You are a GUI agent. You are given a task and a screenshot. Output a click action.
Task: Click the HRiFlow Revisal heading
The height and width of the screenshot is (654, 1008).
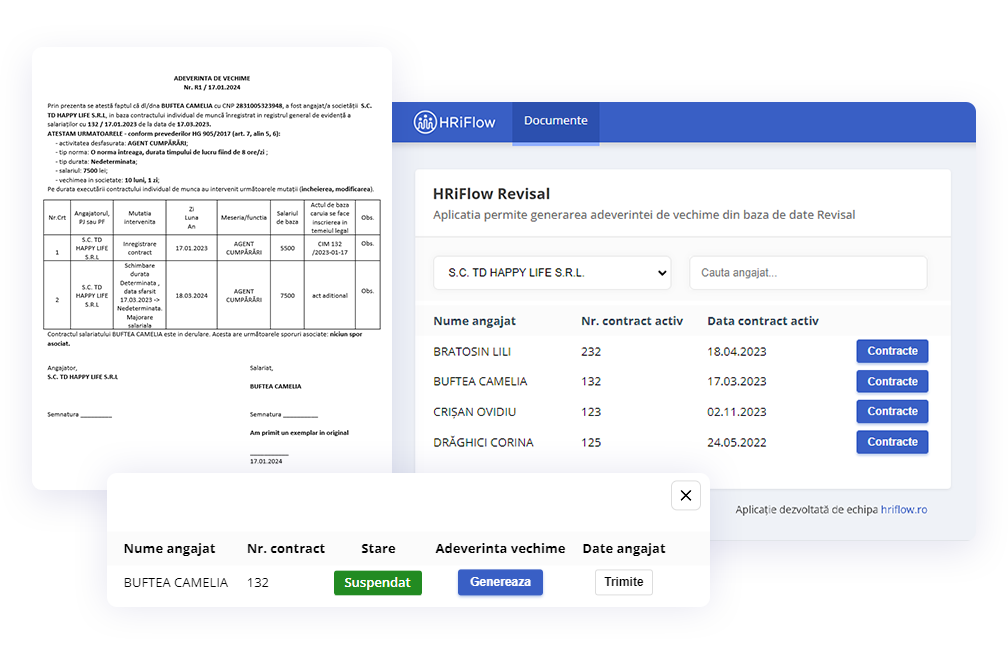coord(492,194)
